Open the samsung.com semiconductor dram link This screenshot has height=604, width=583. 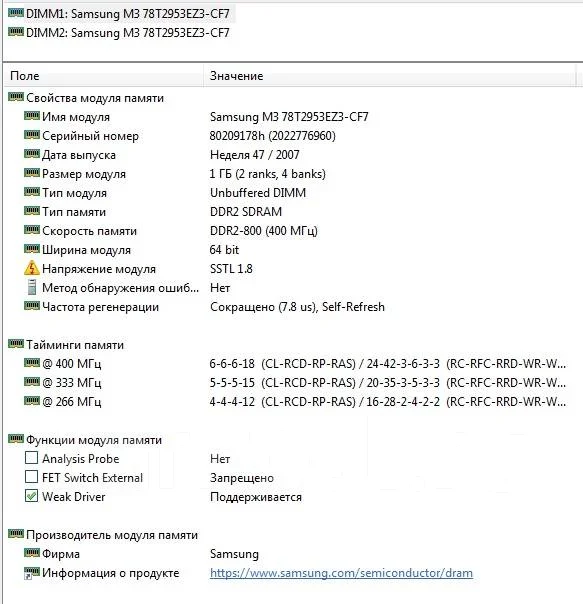341,573
